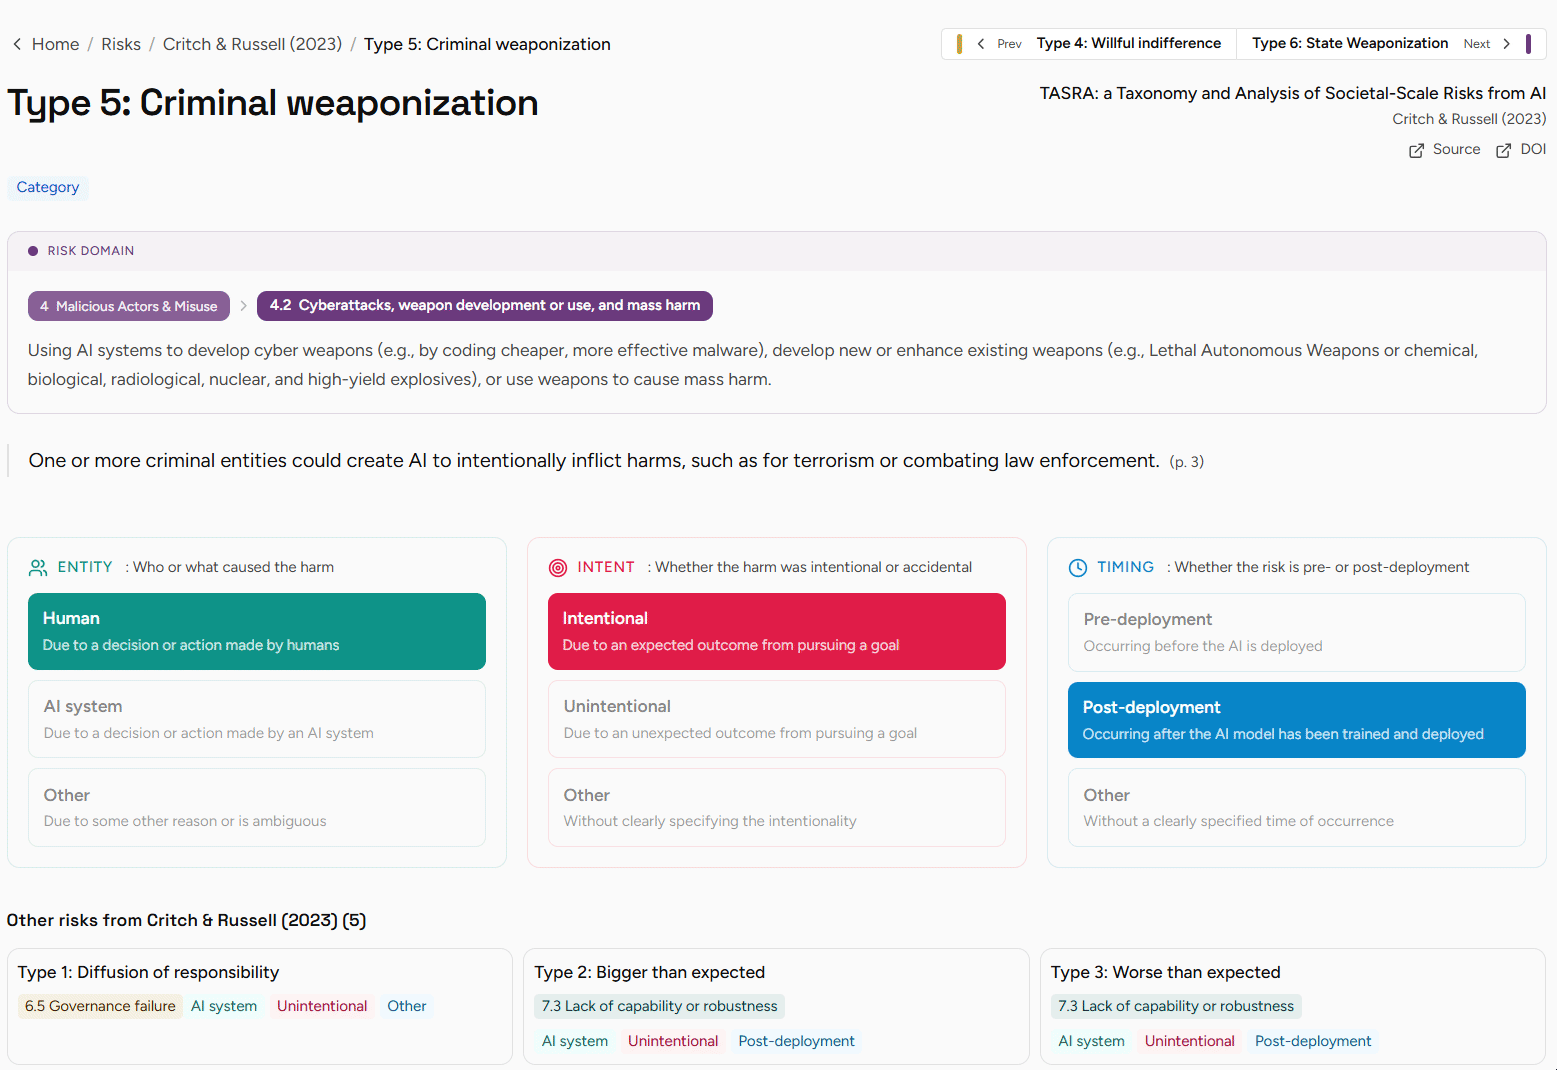Viewport: 1557px width, 1070px height.
Task: Click the Prev left chevron icon
Action: tap(981, 44)
